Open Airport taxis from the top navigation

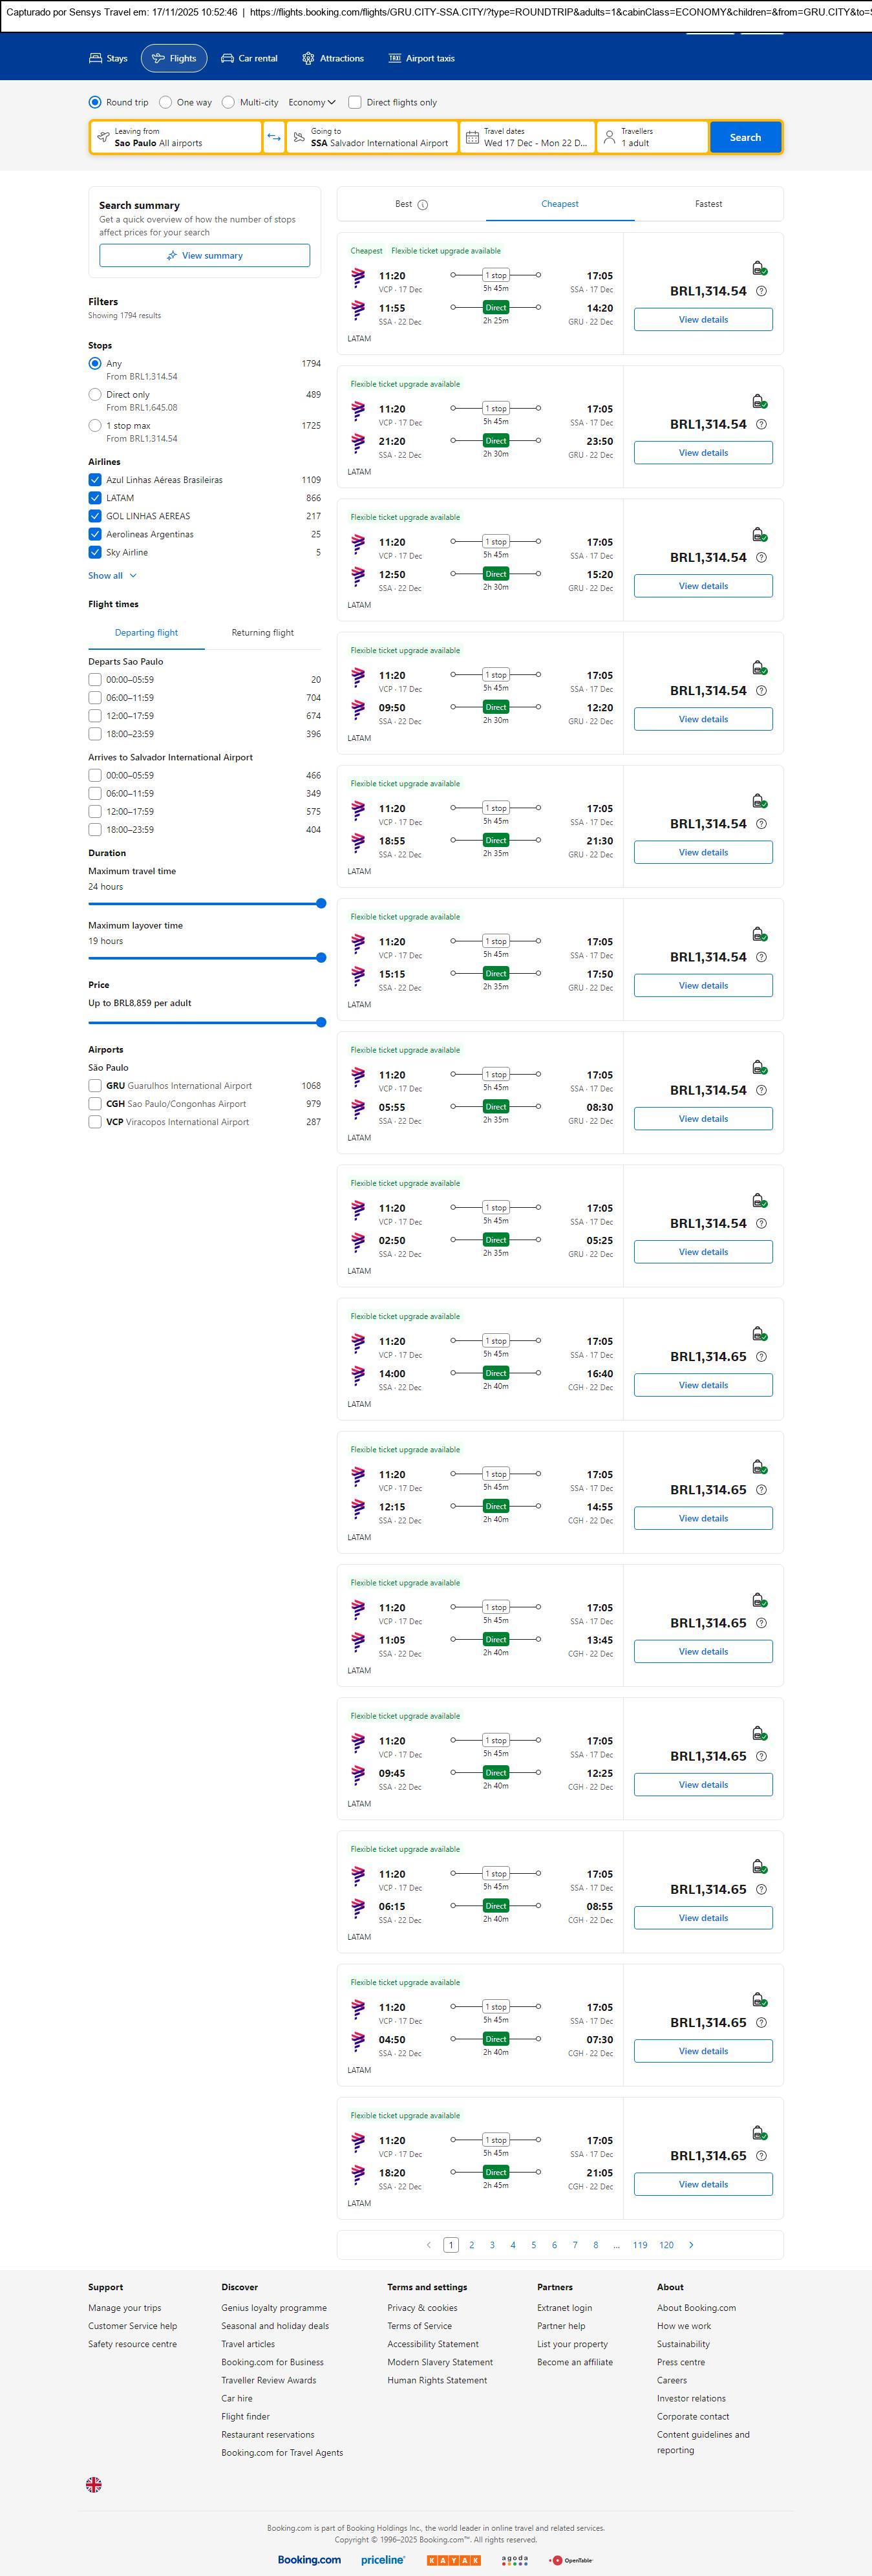click(421, 58)
